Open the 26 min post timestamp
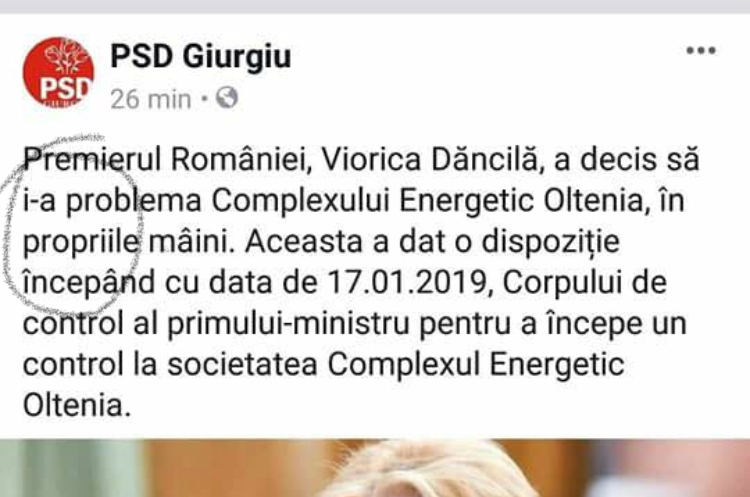750x497 pixels. click(x=151, y=99)
